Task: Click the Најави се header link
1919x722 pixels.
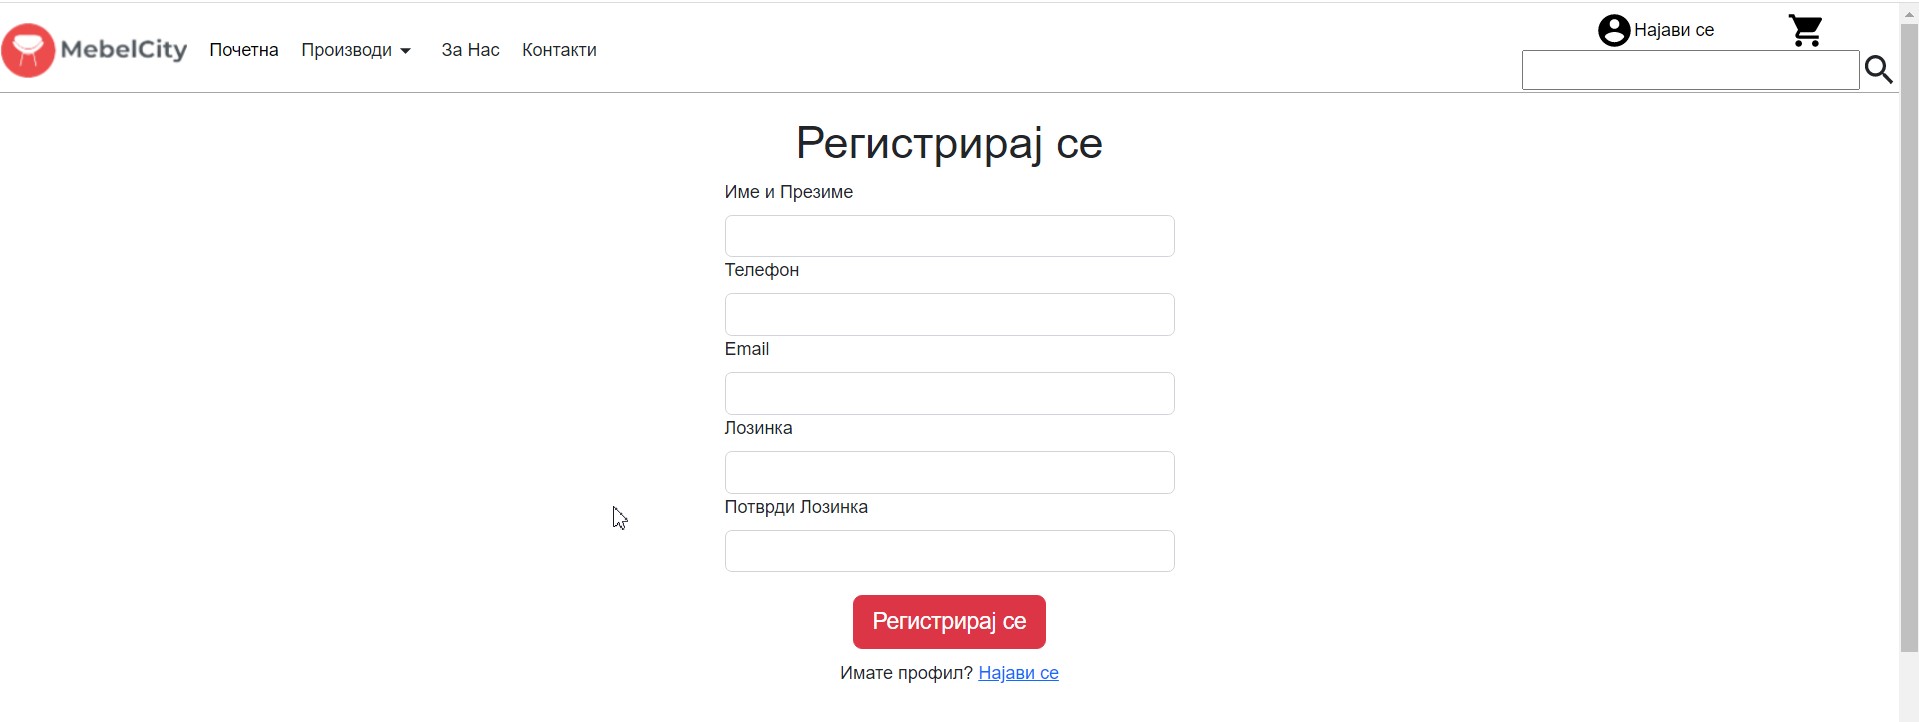Action: [1673, 31]
